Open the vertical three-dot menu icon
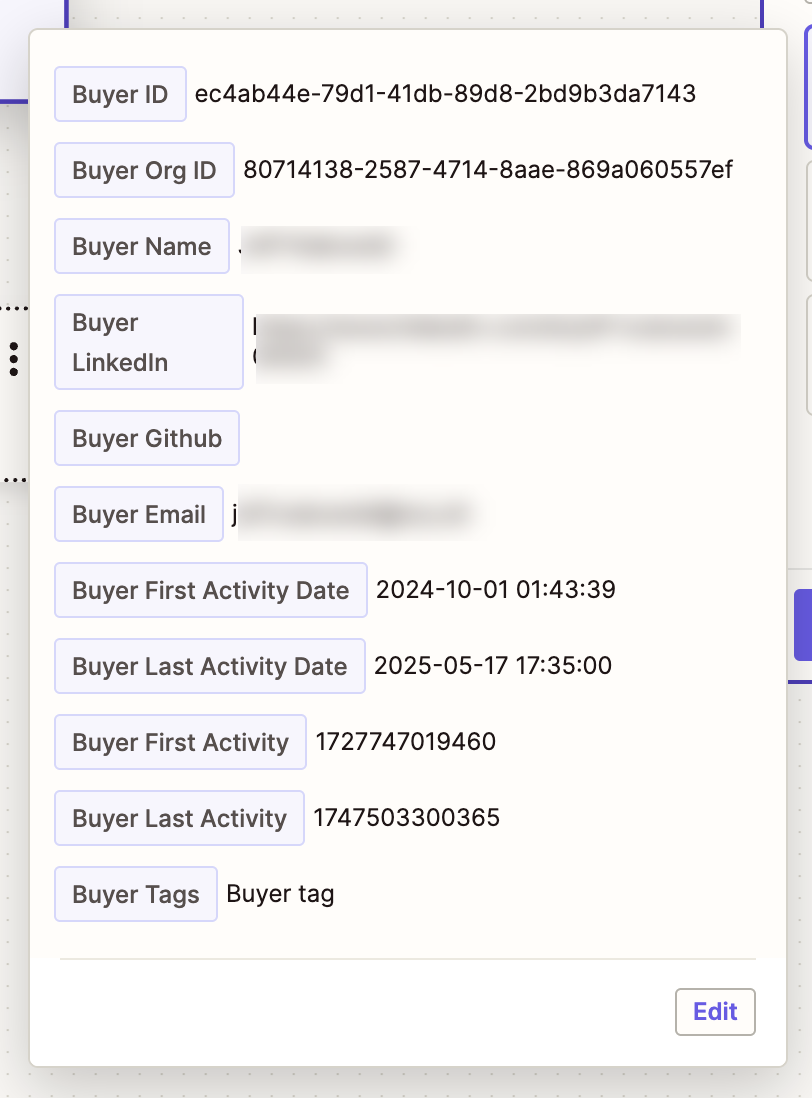 pyautogui.click(x=14, y=359)
